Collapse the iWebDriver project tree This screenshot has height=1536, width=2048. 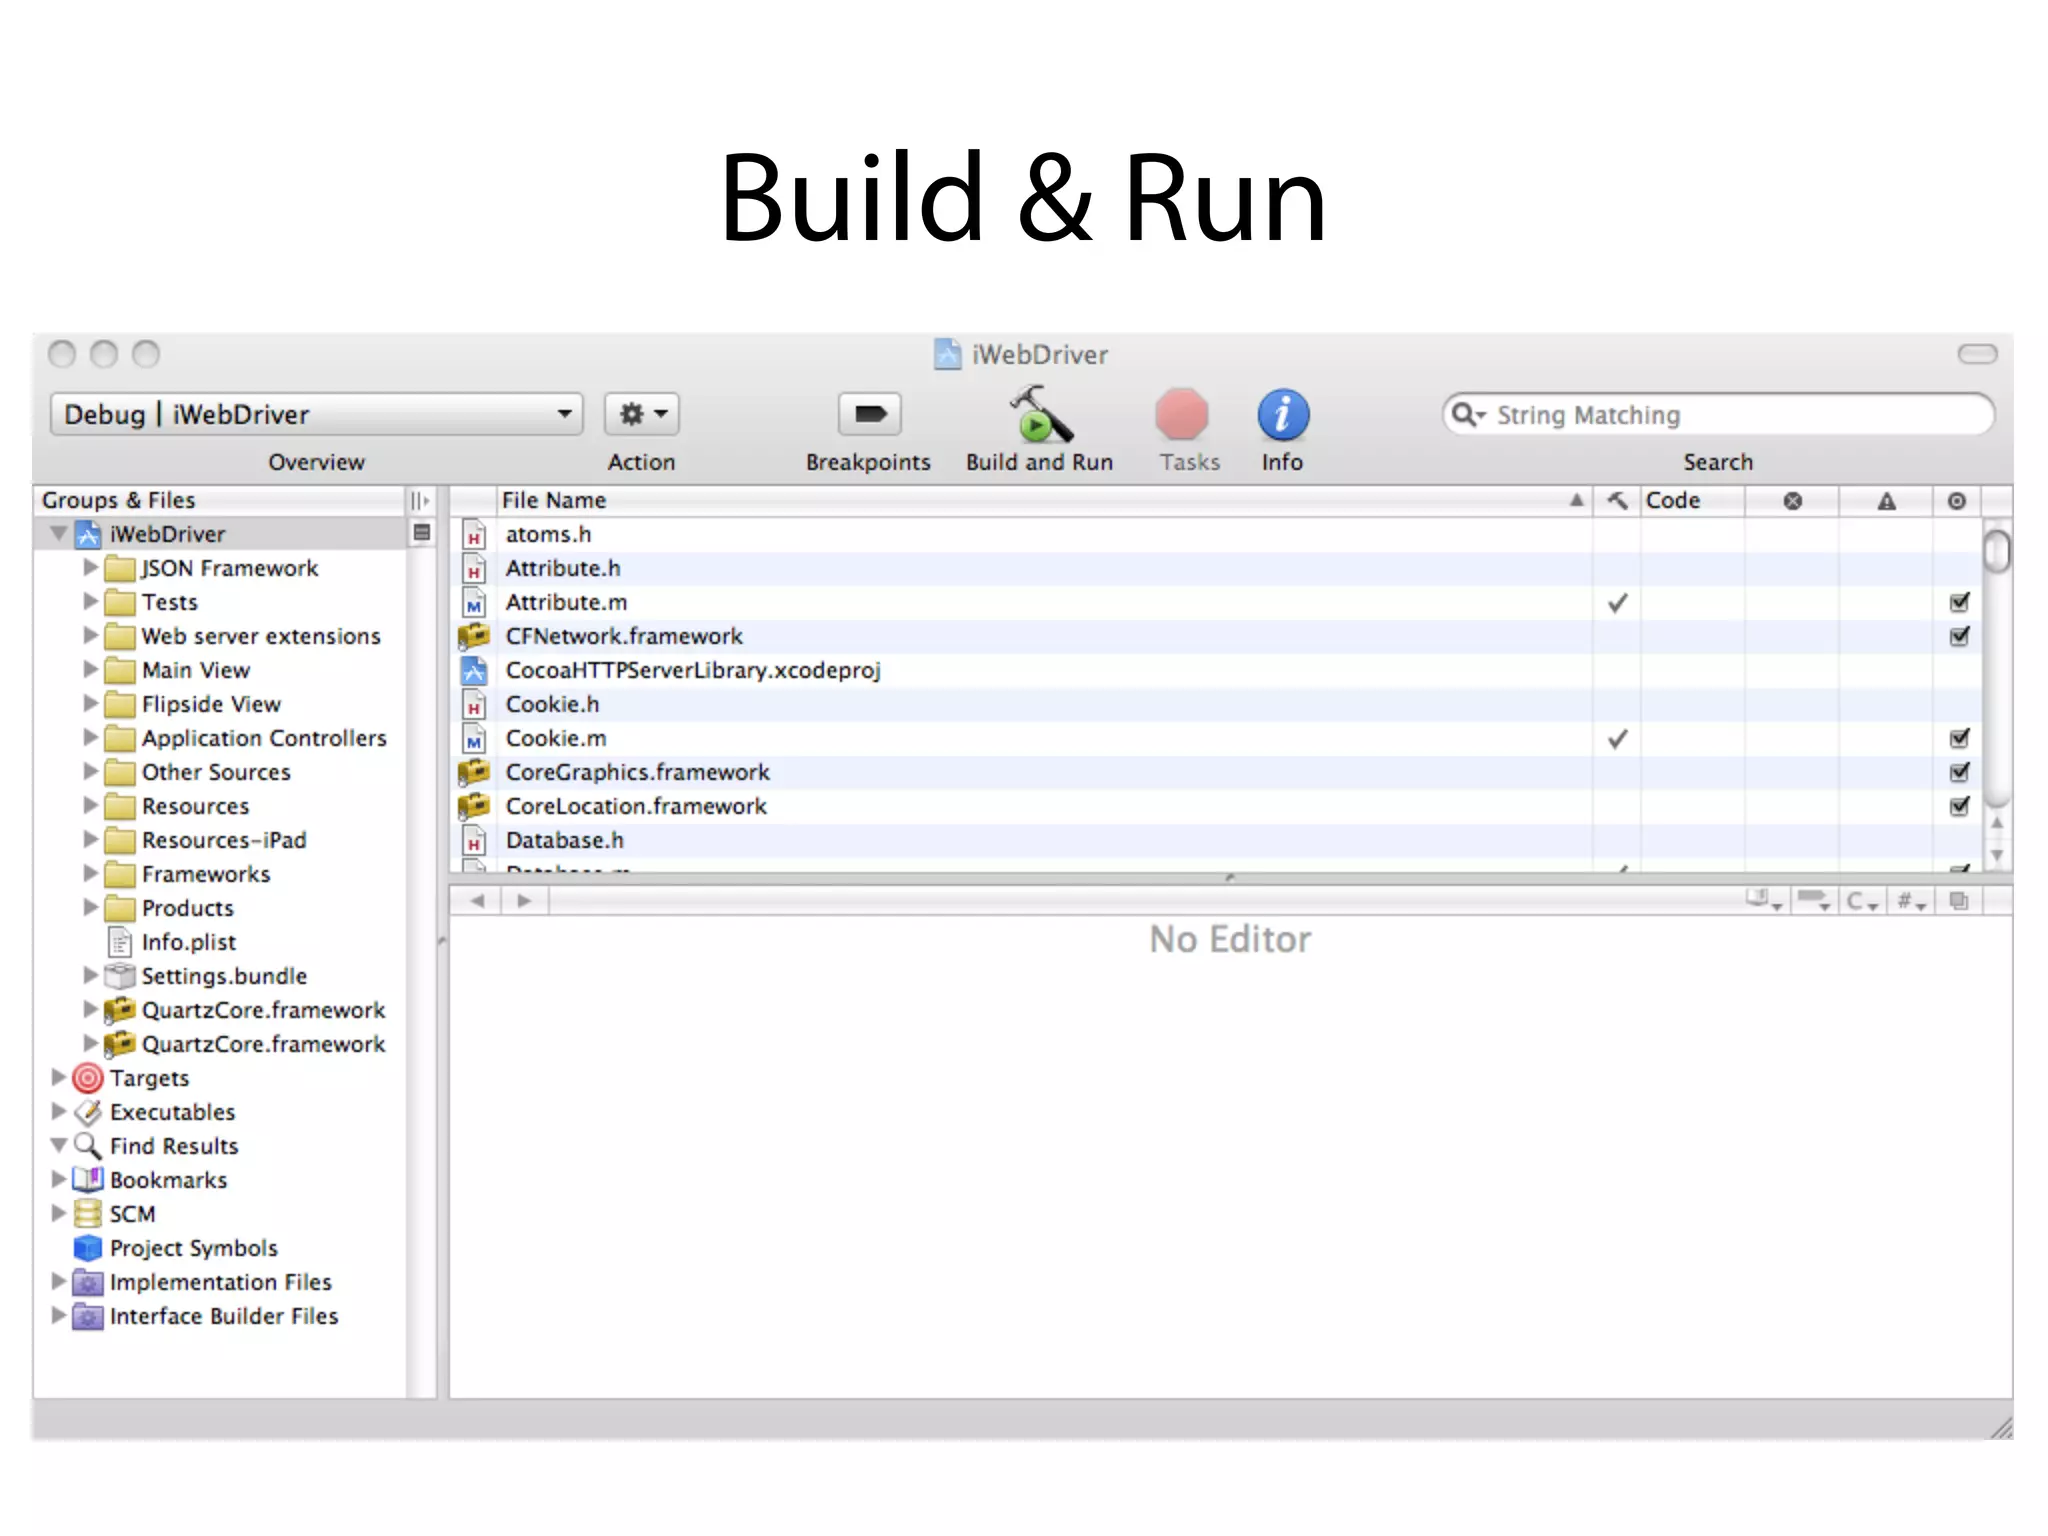click(x=59, y=533)
